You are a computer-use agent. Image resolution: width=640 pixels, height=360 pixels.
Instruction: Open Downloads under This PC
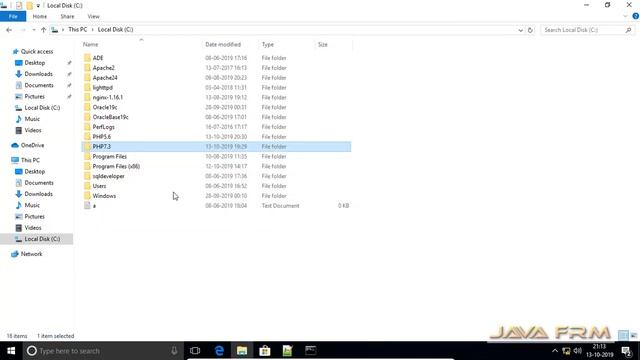[x=38, y=194]
